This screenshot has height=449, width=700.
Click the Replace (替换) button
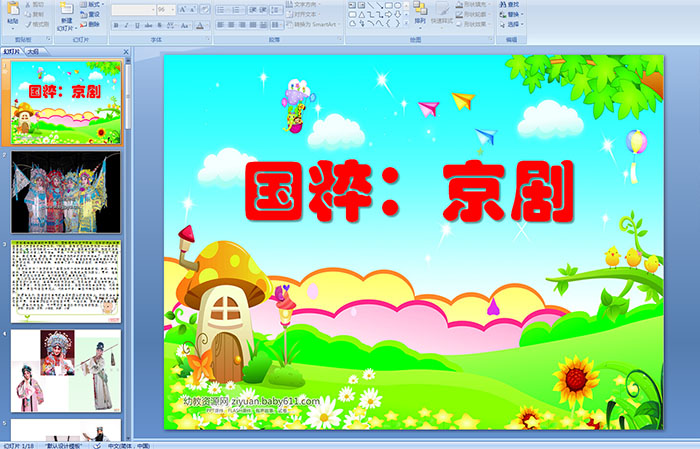[512, 14]
